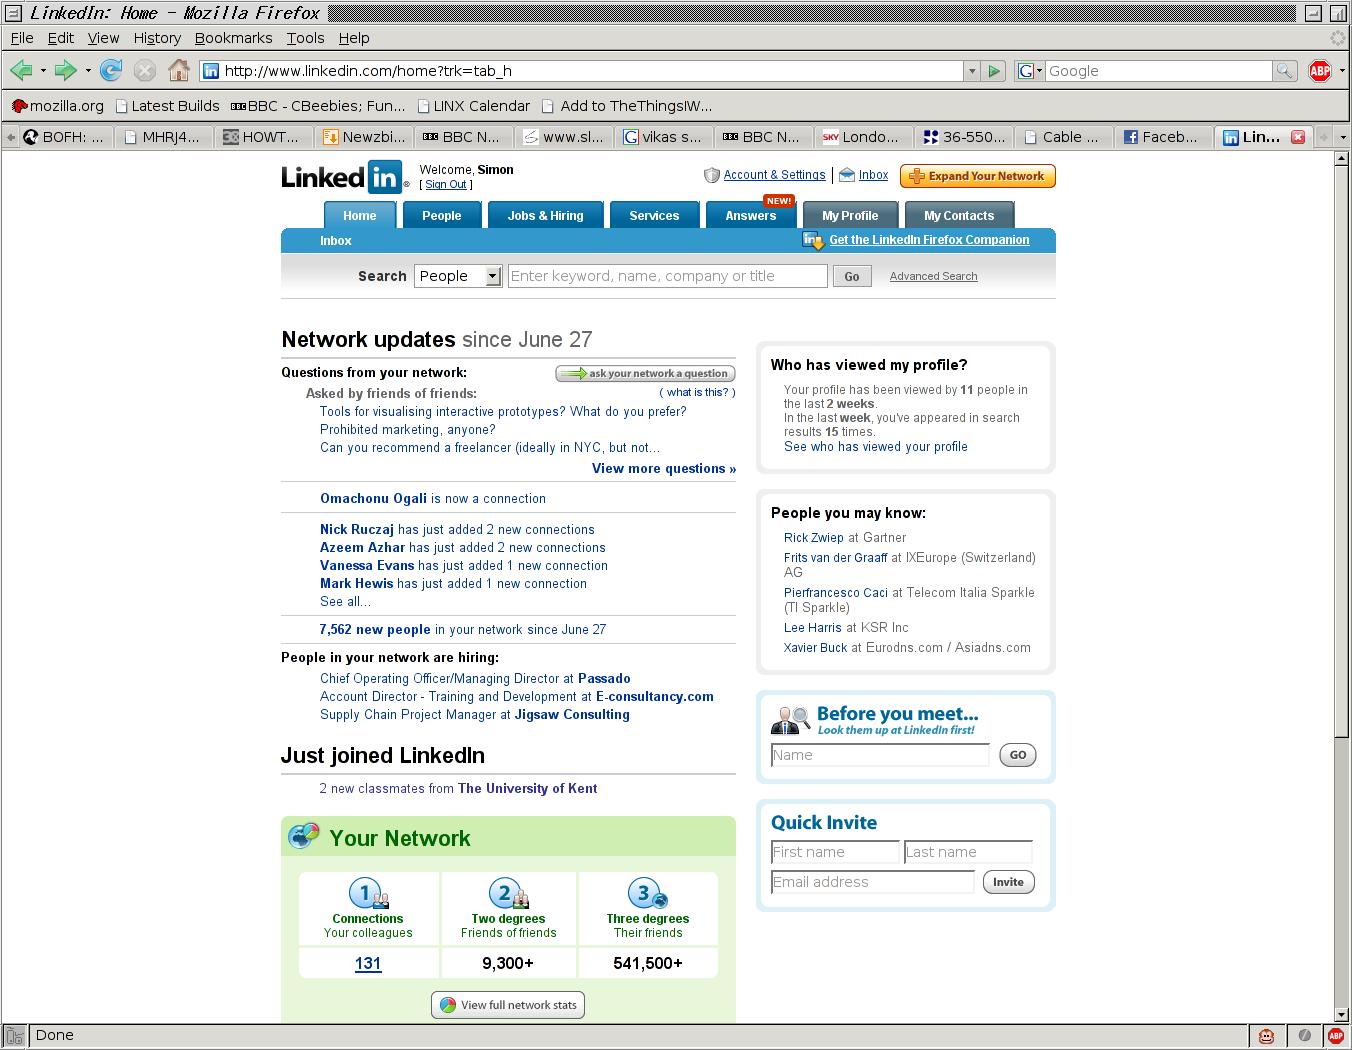The image size is (1352, 1050).
Task: Open the Inbox sub-navigation link
Action: (336, 240)
